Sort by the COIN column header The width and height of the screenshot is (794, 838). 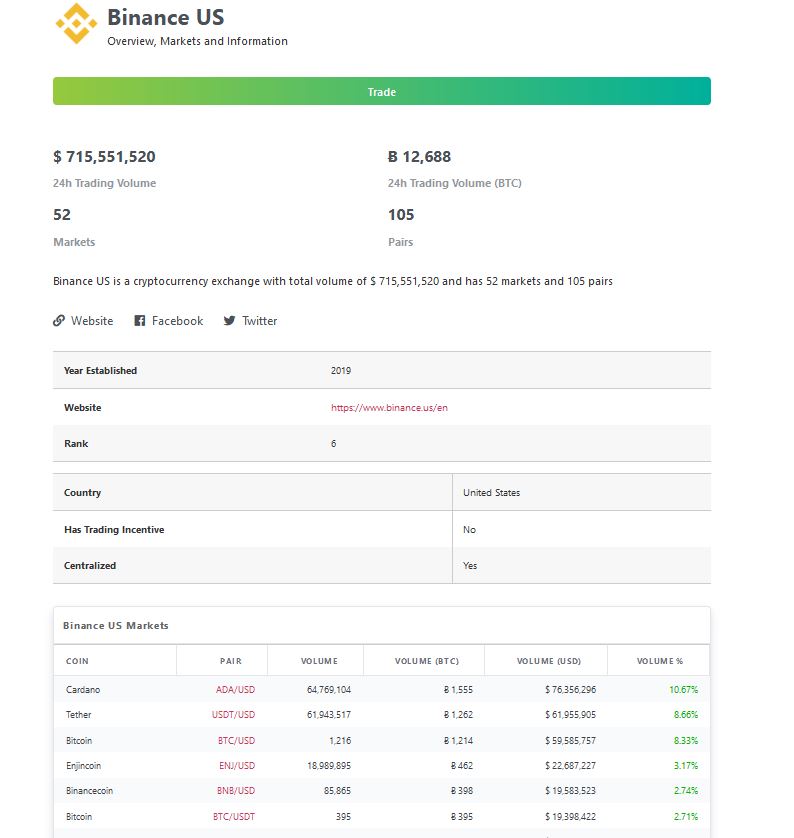pyautogui.click(x=77, y=661)
